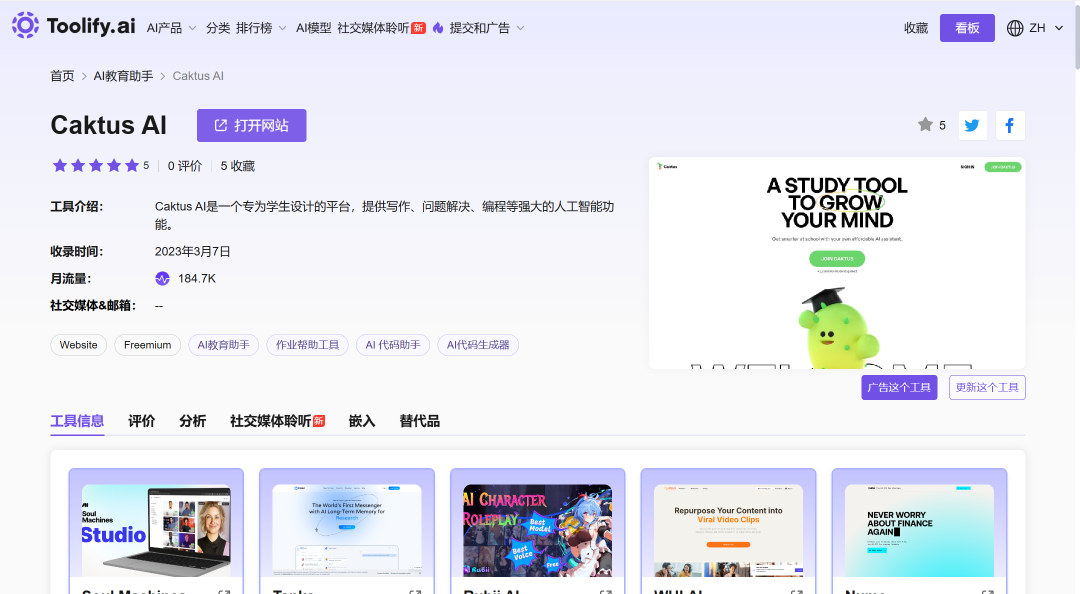
Task: Open the long-term memory messenger thumbnail
Action: tap(347, 531)
